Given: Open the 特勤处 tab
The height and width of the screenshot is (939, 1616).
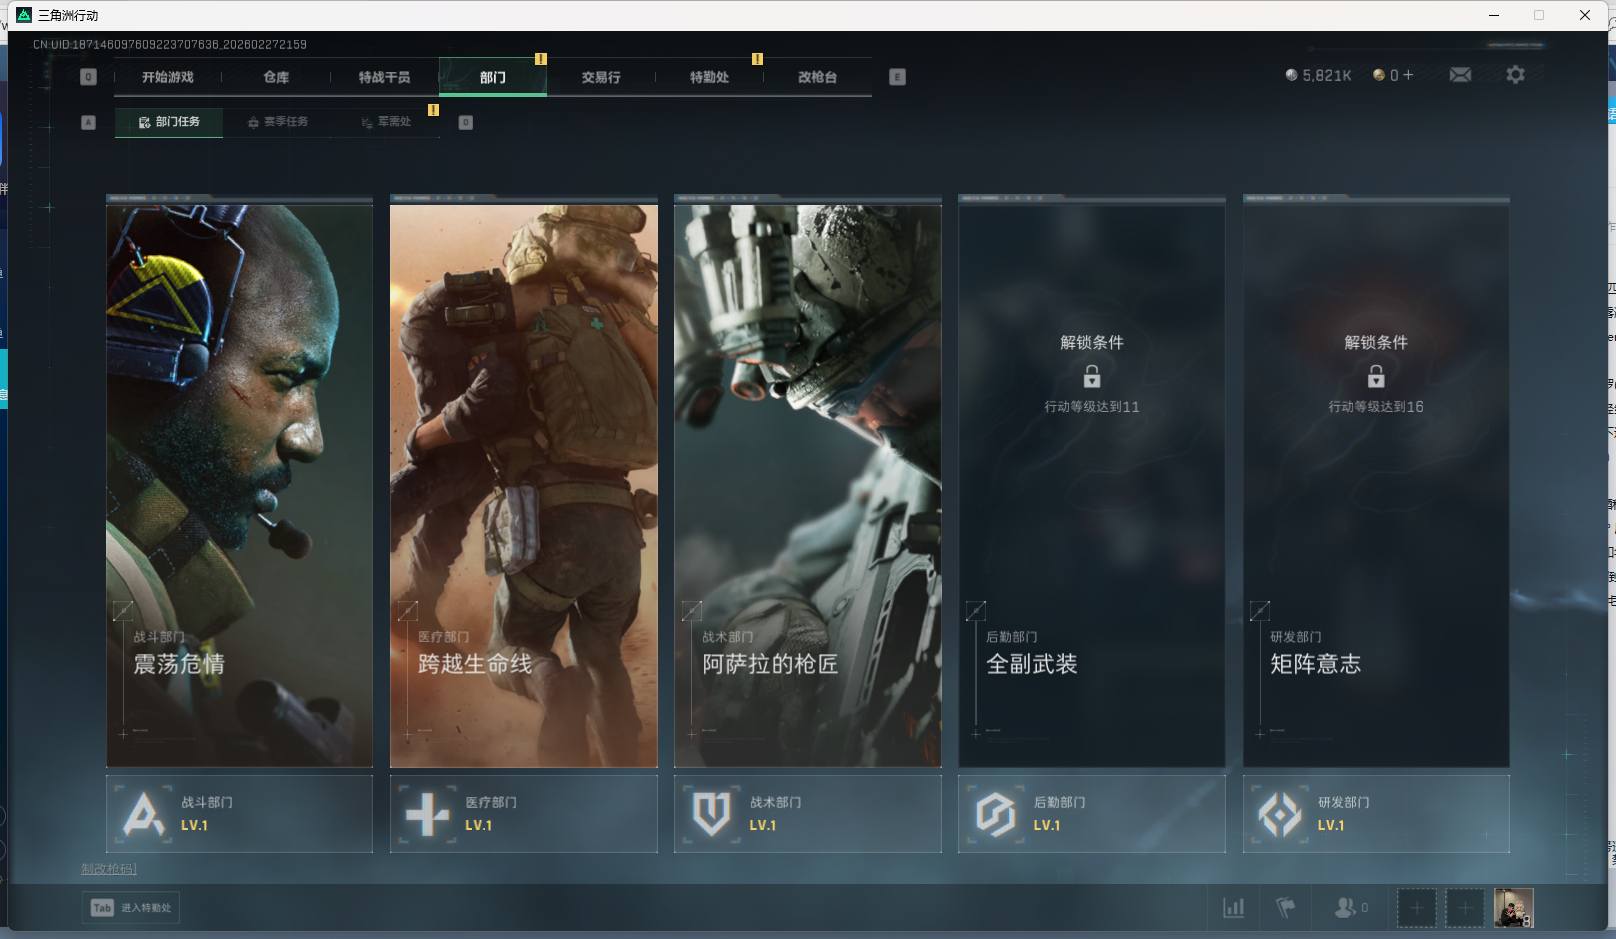Looking at the screenshot, I should [709, 77].
